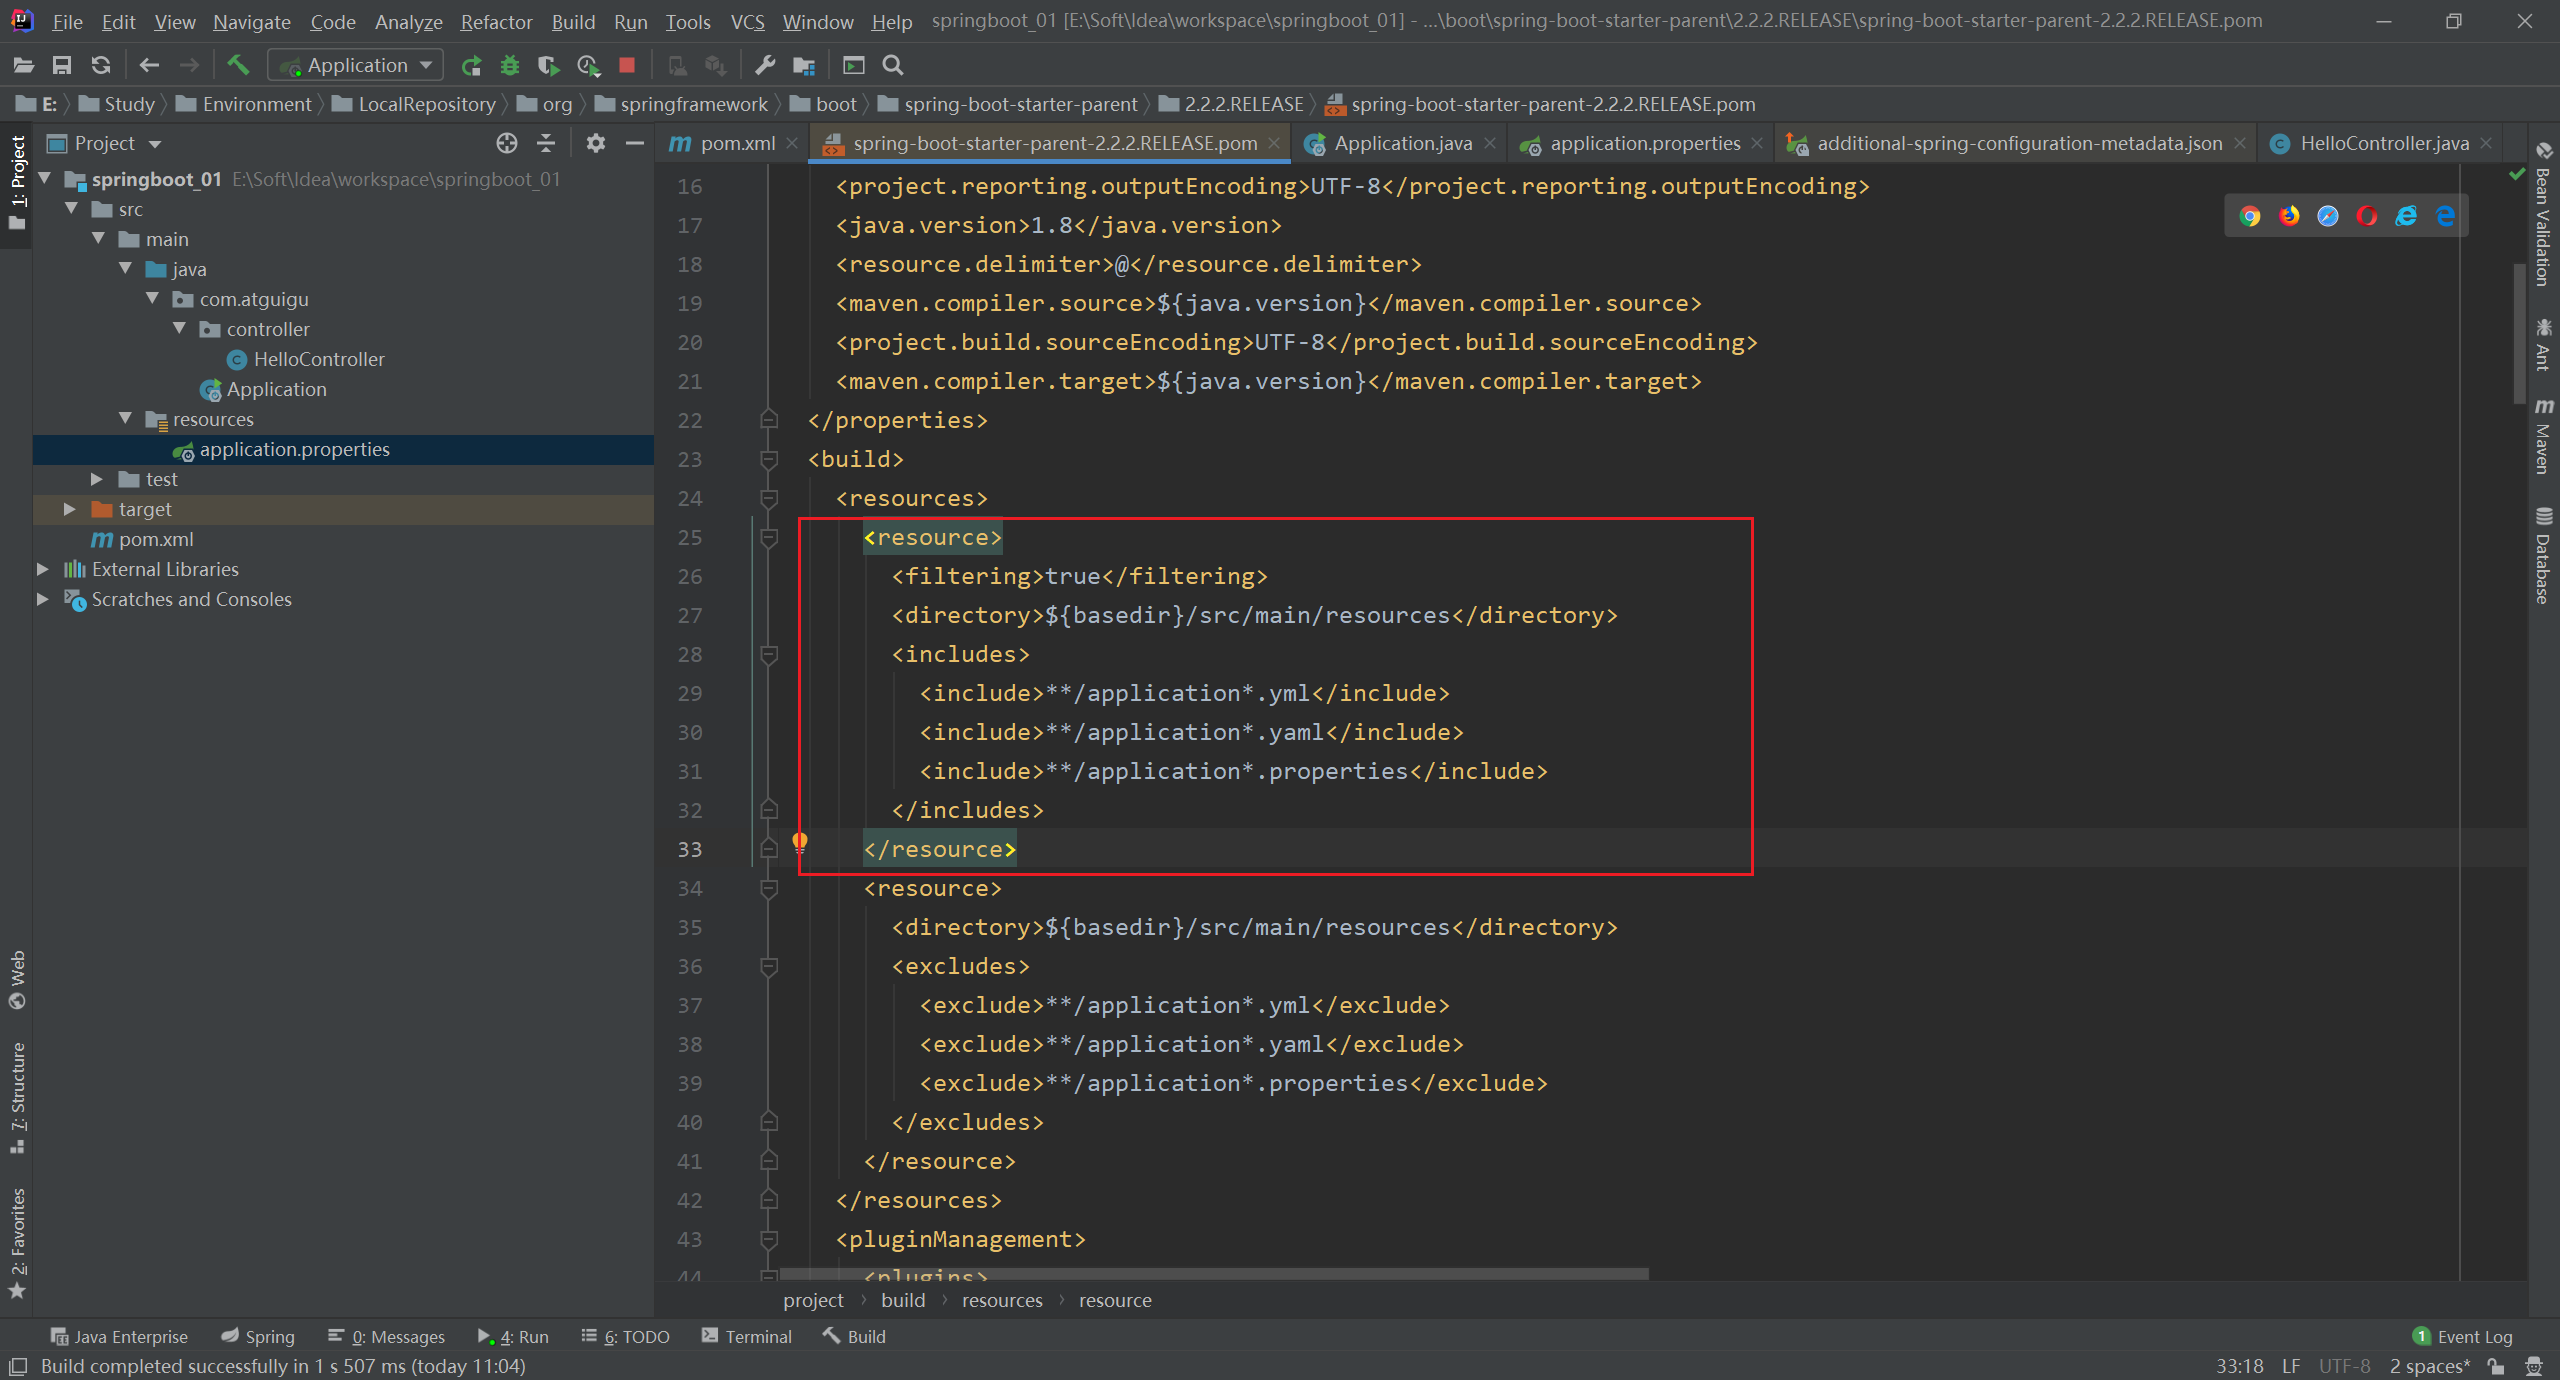Expand the test folder node
The height and width of the screenshot is (1380, 2560).
click(97, 479)
